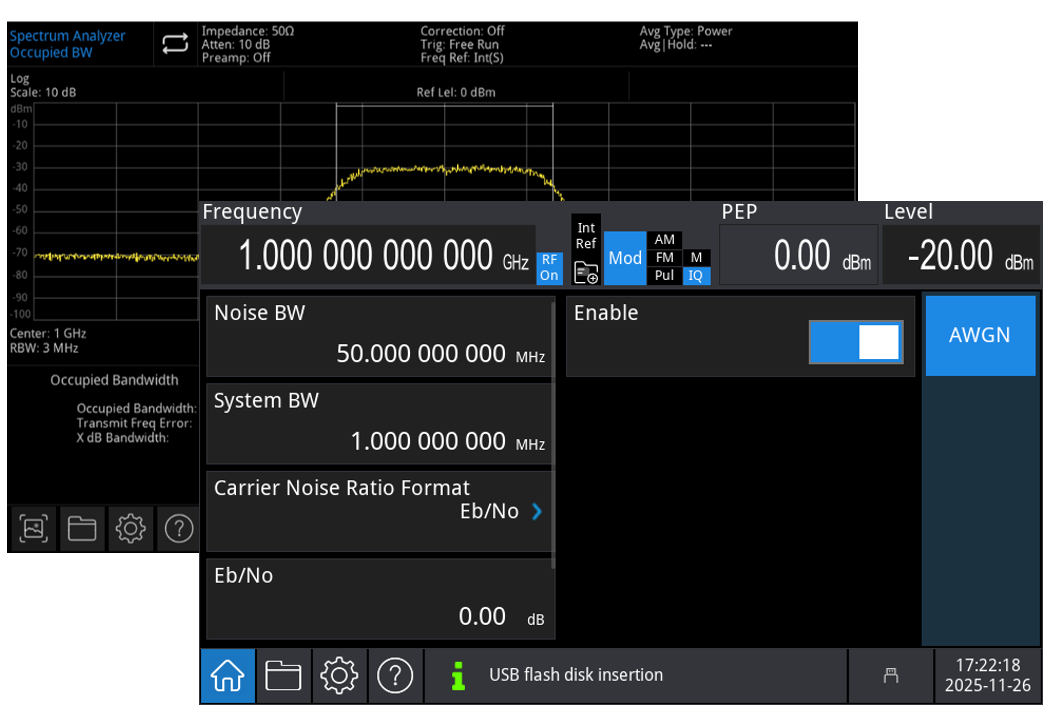Image resolution: width=1060 pixels, height=725 pixels.
Task: Open help in signal generator bottom bar
Action: [395, 677]
